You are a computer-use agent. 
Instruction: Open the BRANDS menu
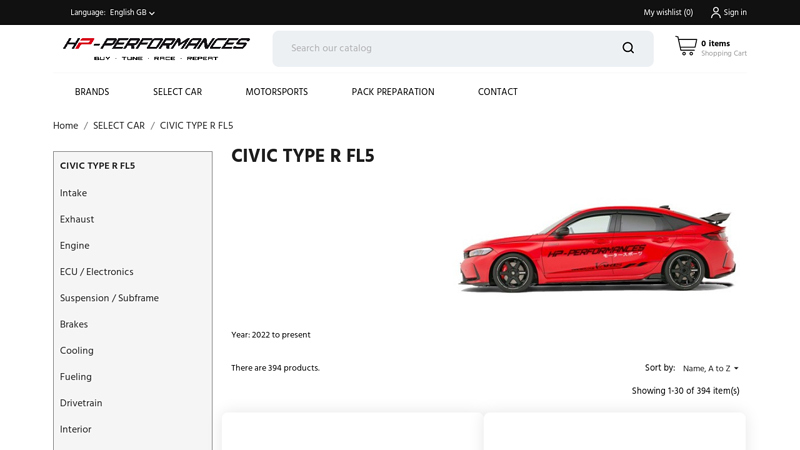coord(92,92)
